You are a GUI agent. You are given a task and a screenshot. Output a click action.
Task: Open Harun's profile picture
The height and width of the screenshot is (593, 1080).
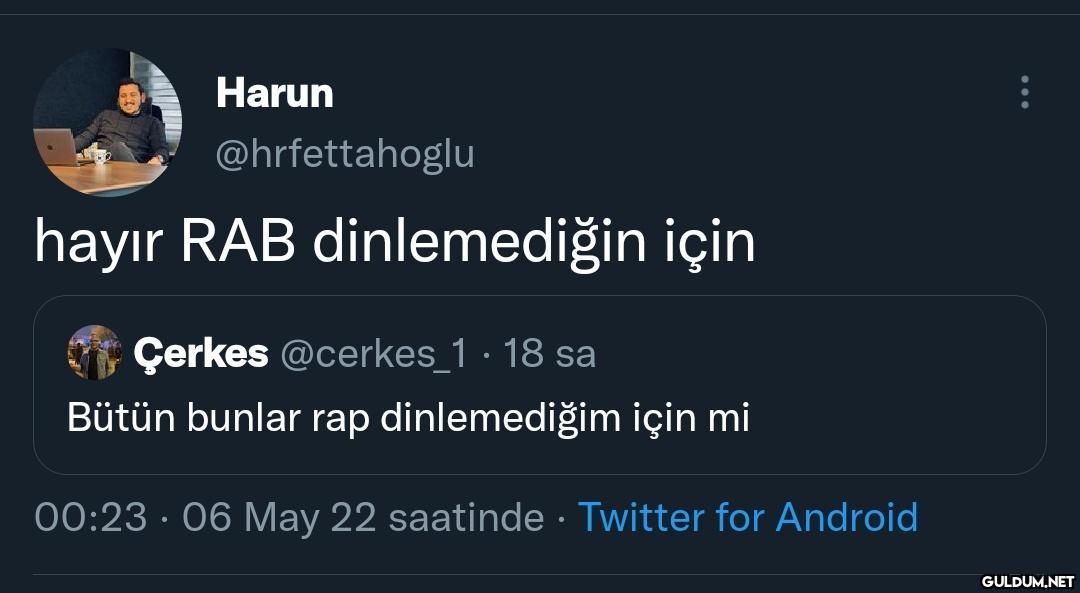pos(107,121)
